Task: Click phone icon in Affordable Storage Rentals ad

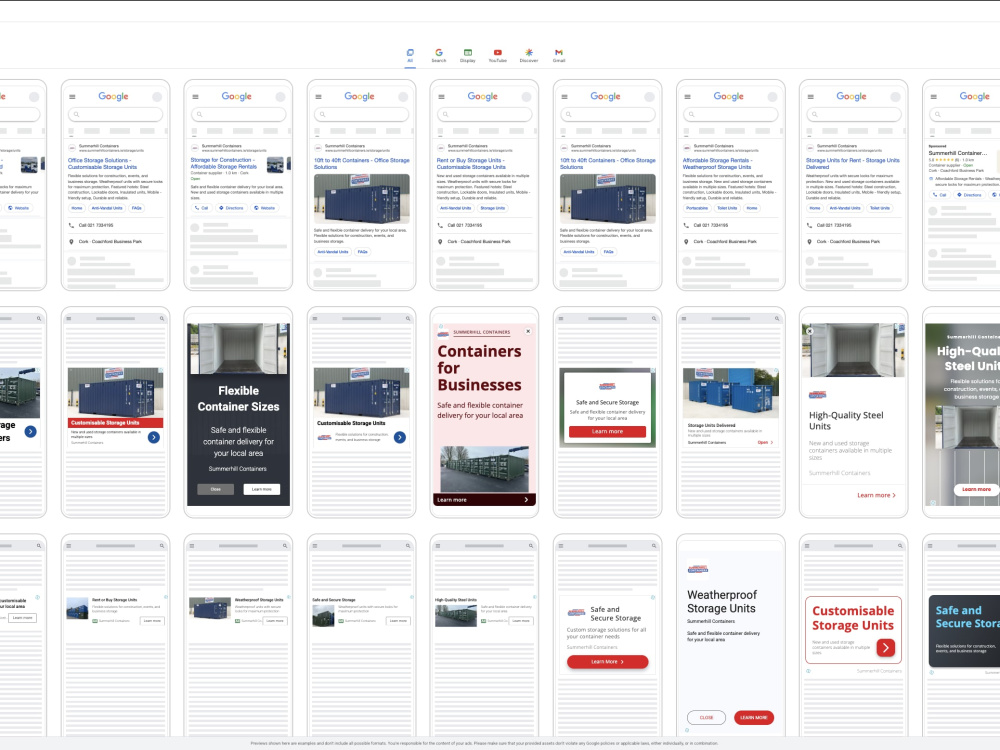Action: pyautogui.click(x=686, y=225)
